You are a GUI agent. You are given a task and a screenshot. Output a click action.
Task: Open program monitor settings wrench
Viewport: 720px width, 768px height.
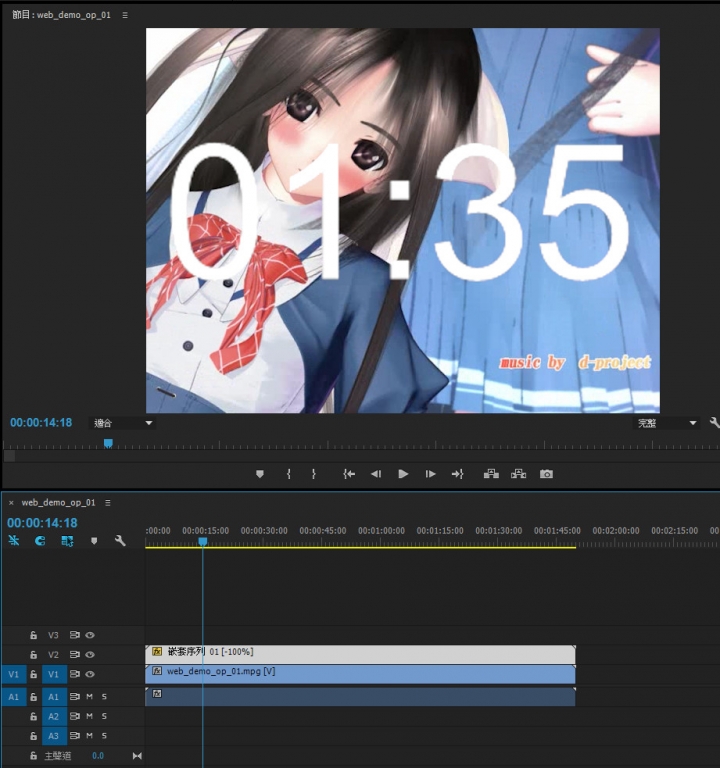click(714, 423)
